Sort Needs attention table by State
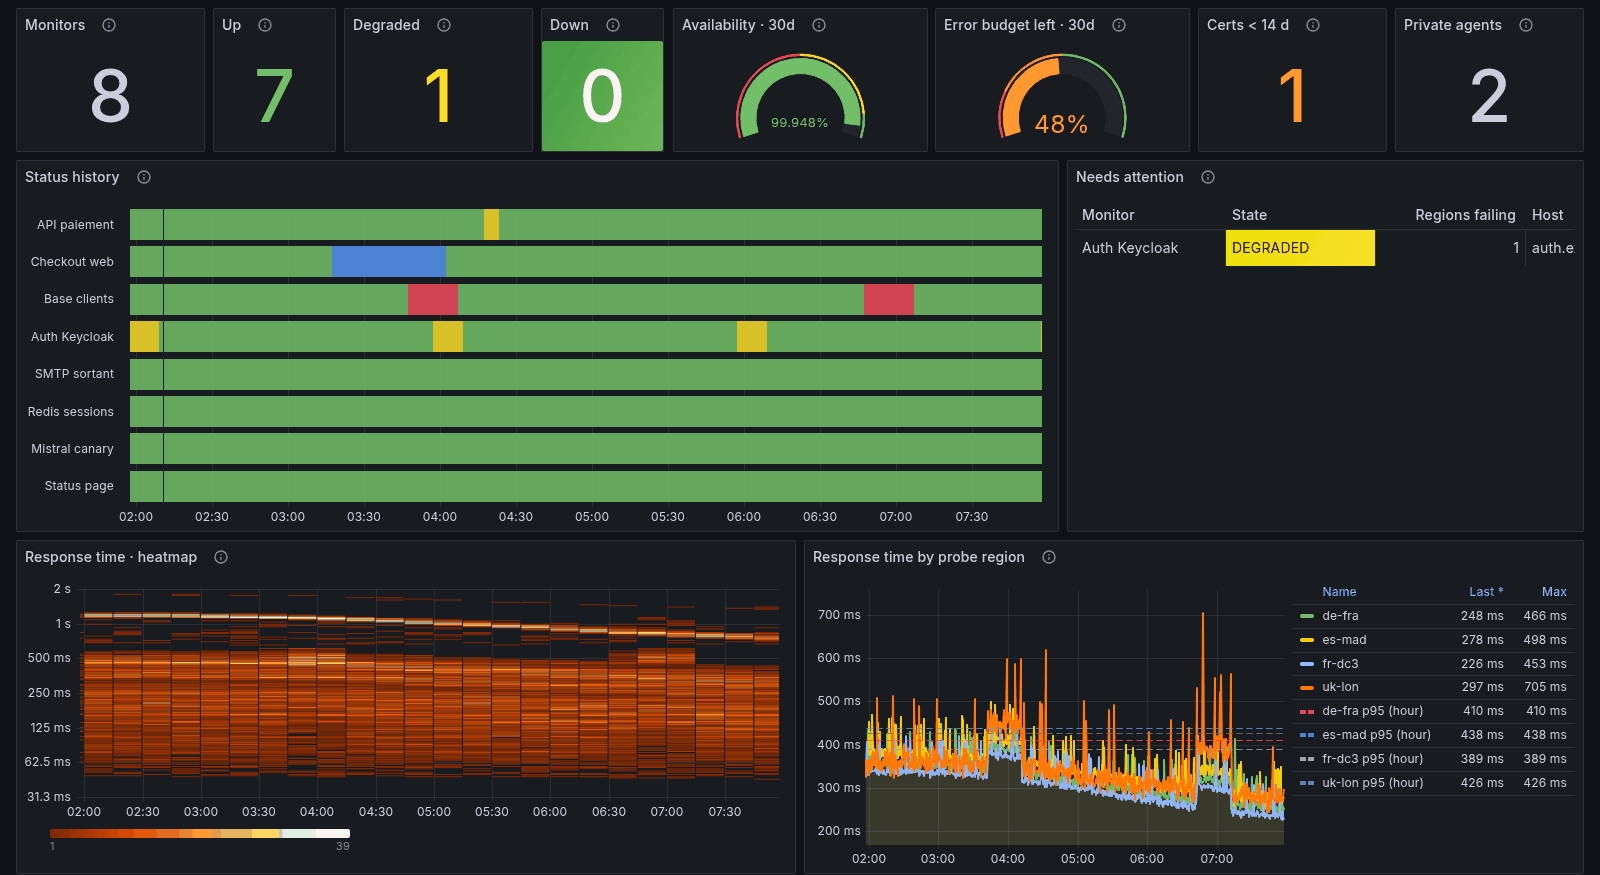Screen dimensions: 1600x875 pos(1249,215)
